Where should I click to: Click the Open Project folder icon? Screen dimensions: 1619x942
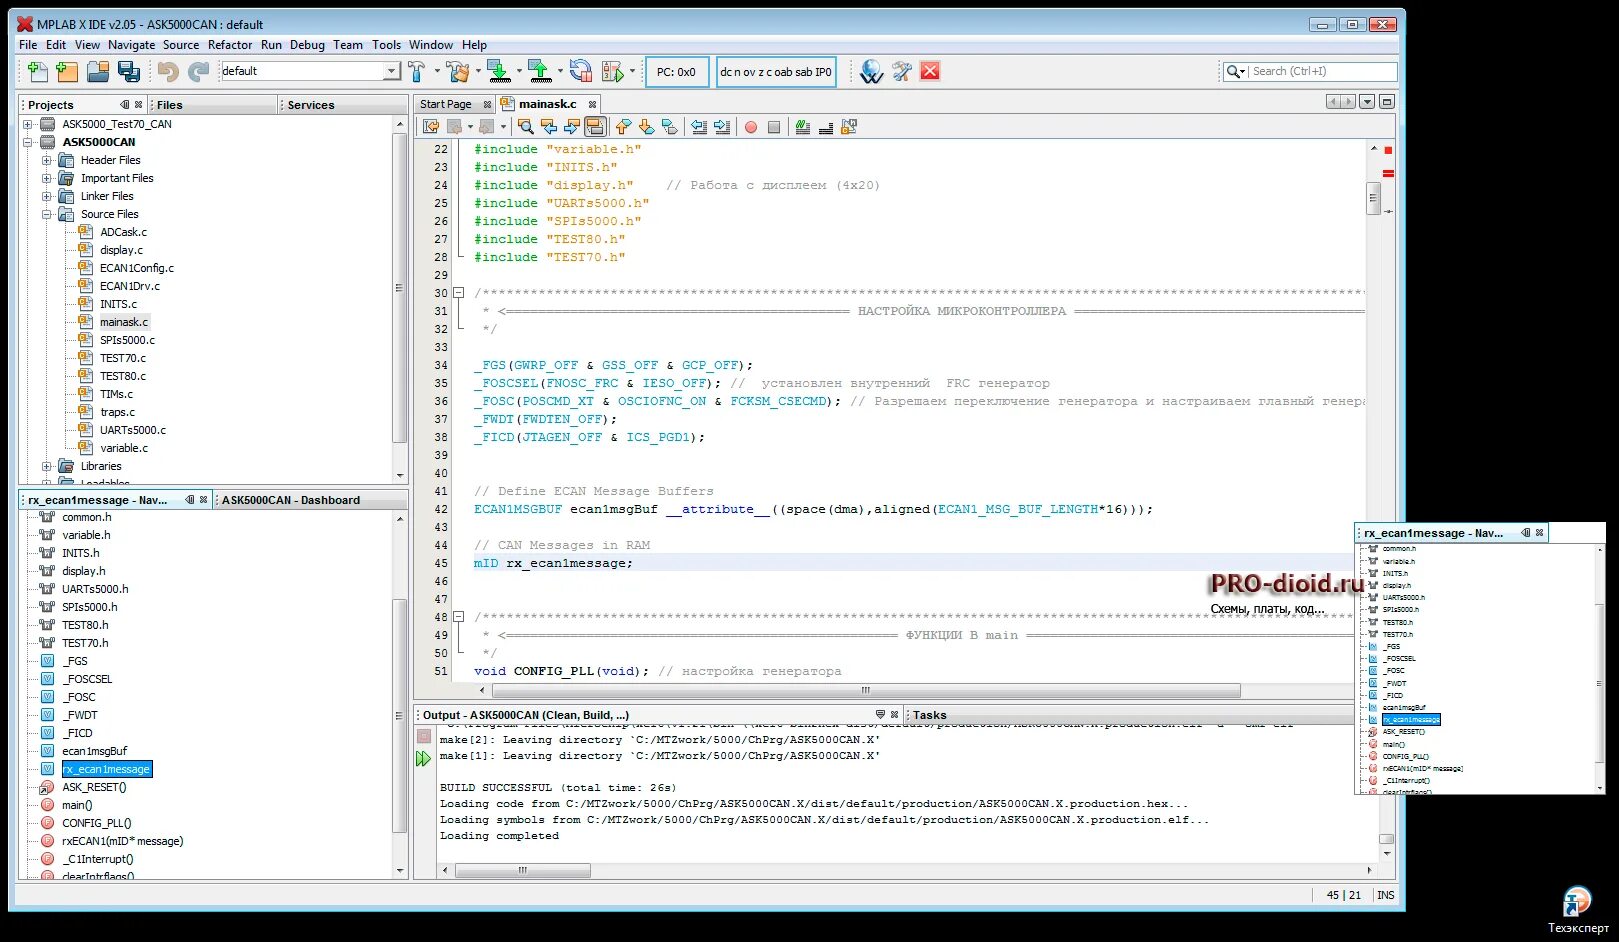(x=98, y=71)
